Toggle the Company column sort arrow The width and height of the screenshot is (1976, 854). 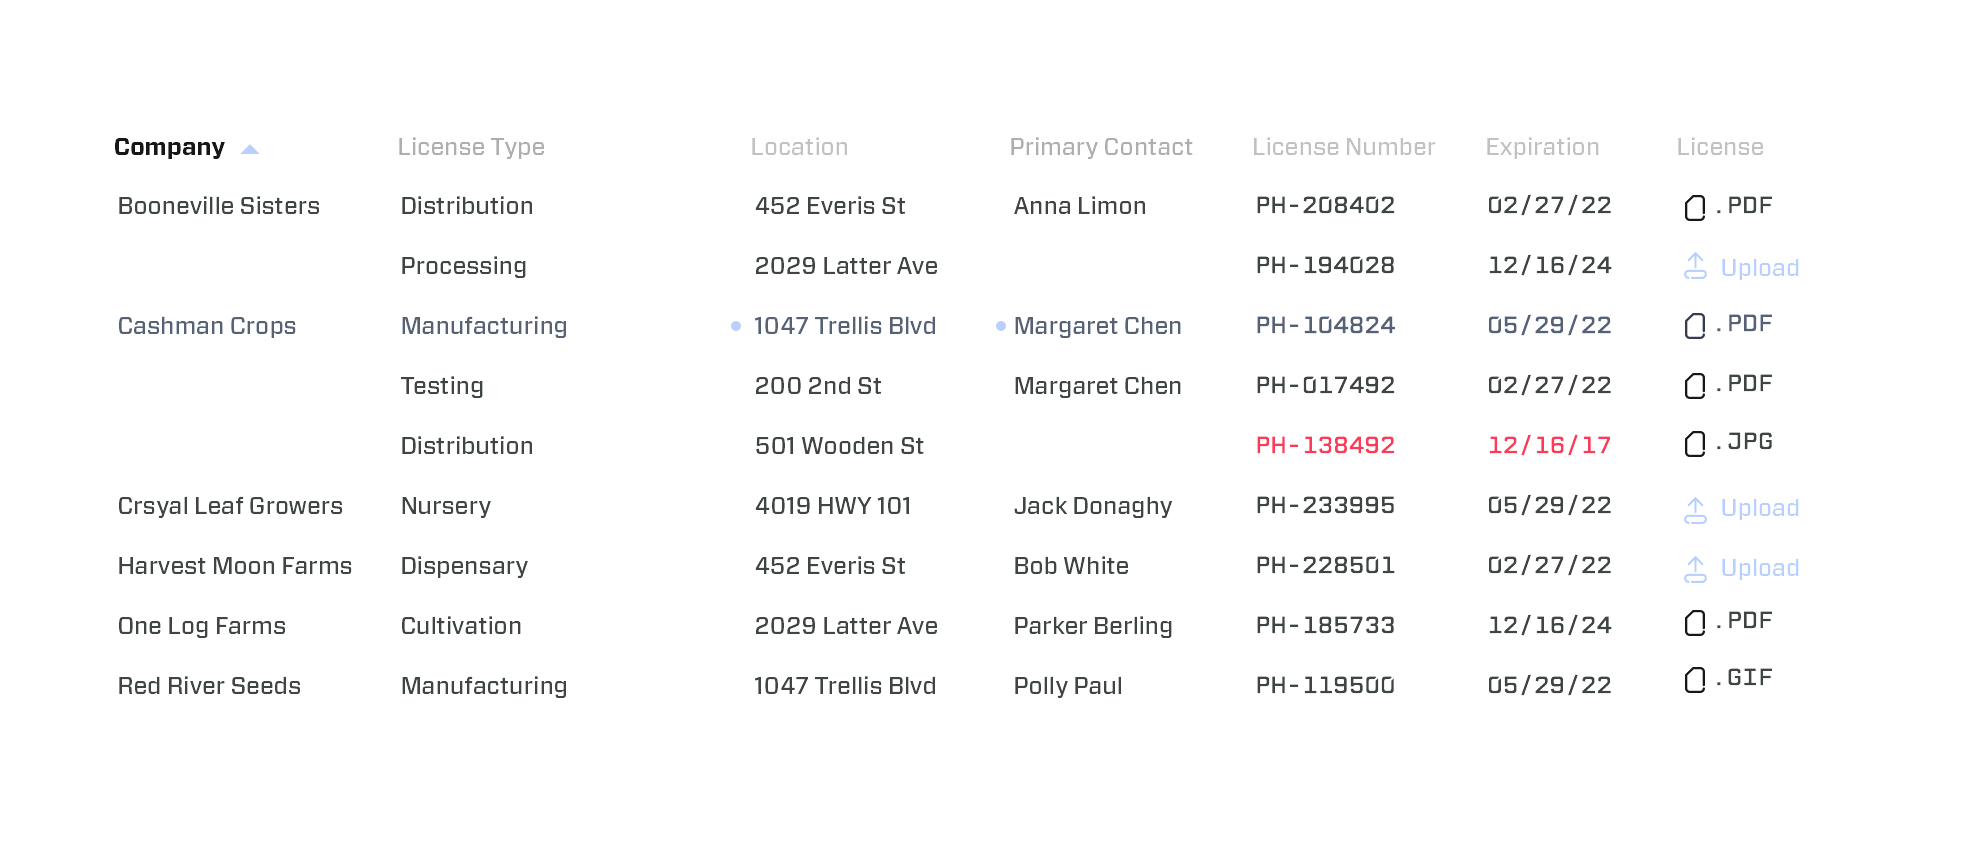coord(250,150)
